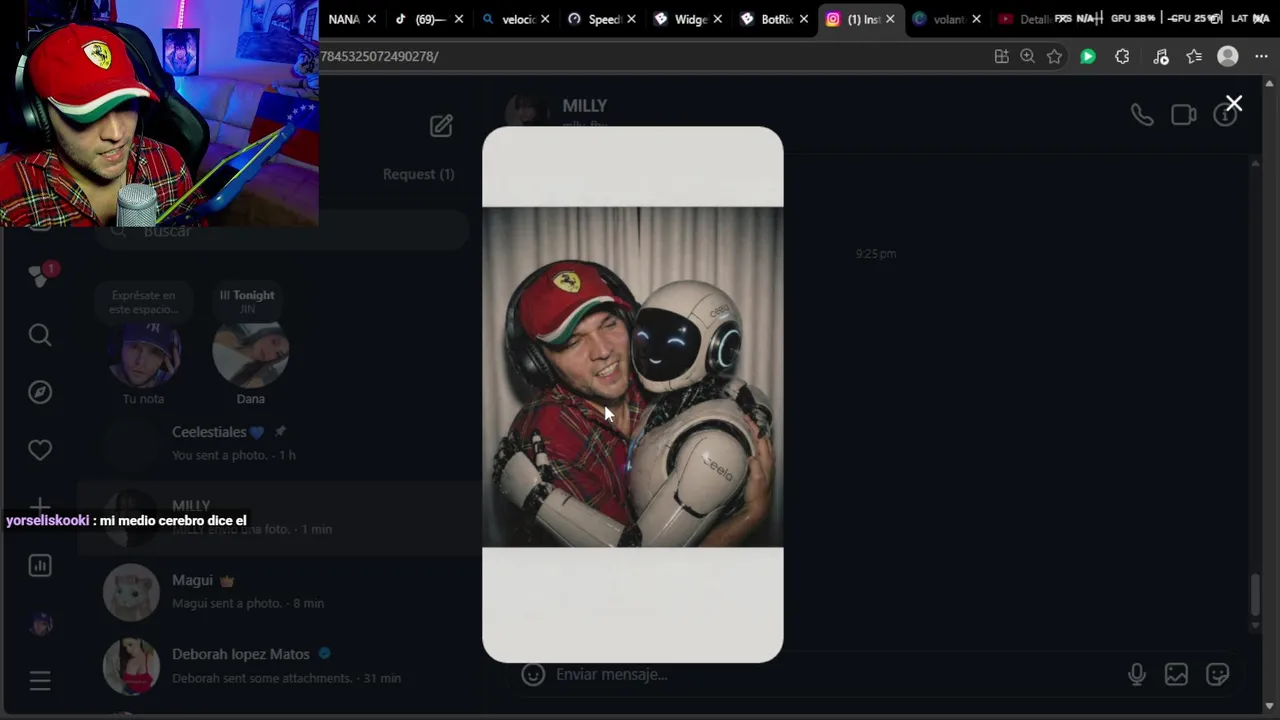The image size is (1280, 720).
Task: Open browser profile menu
Action: 1228,56
